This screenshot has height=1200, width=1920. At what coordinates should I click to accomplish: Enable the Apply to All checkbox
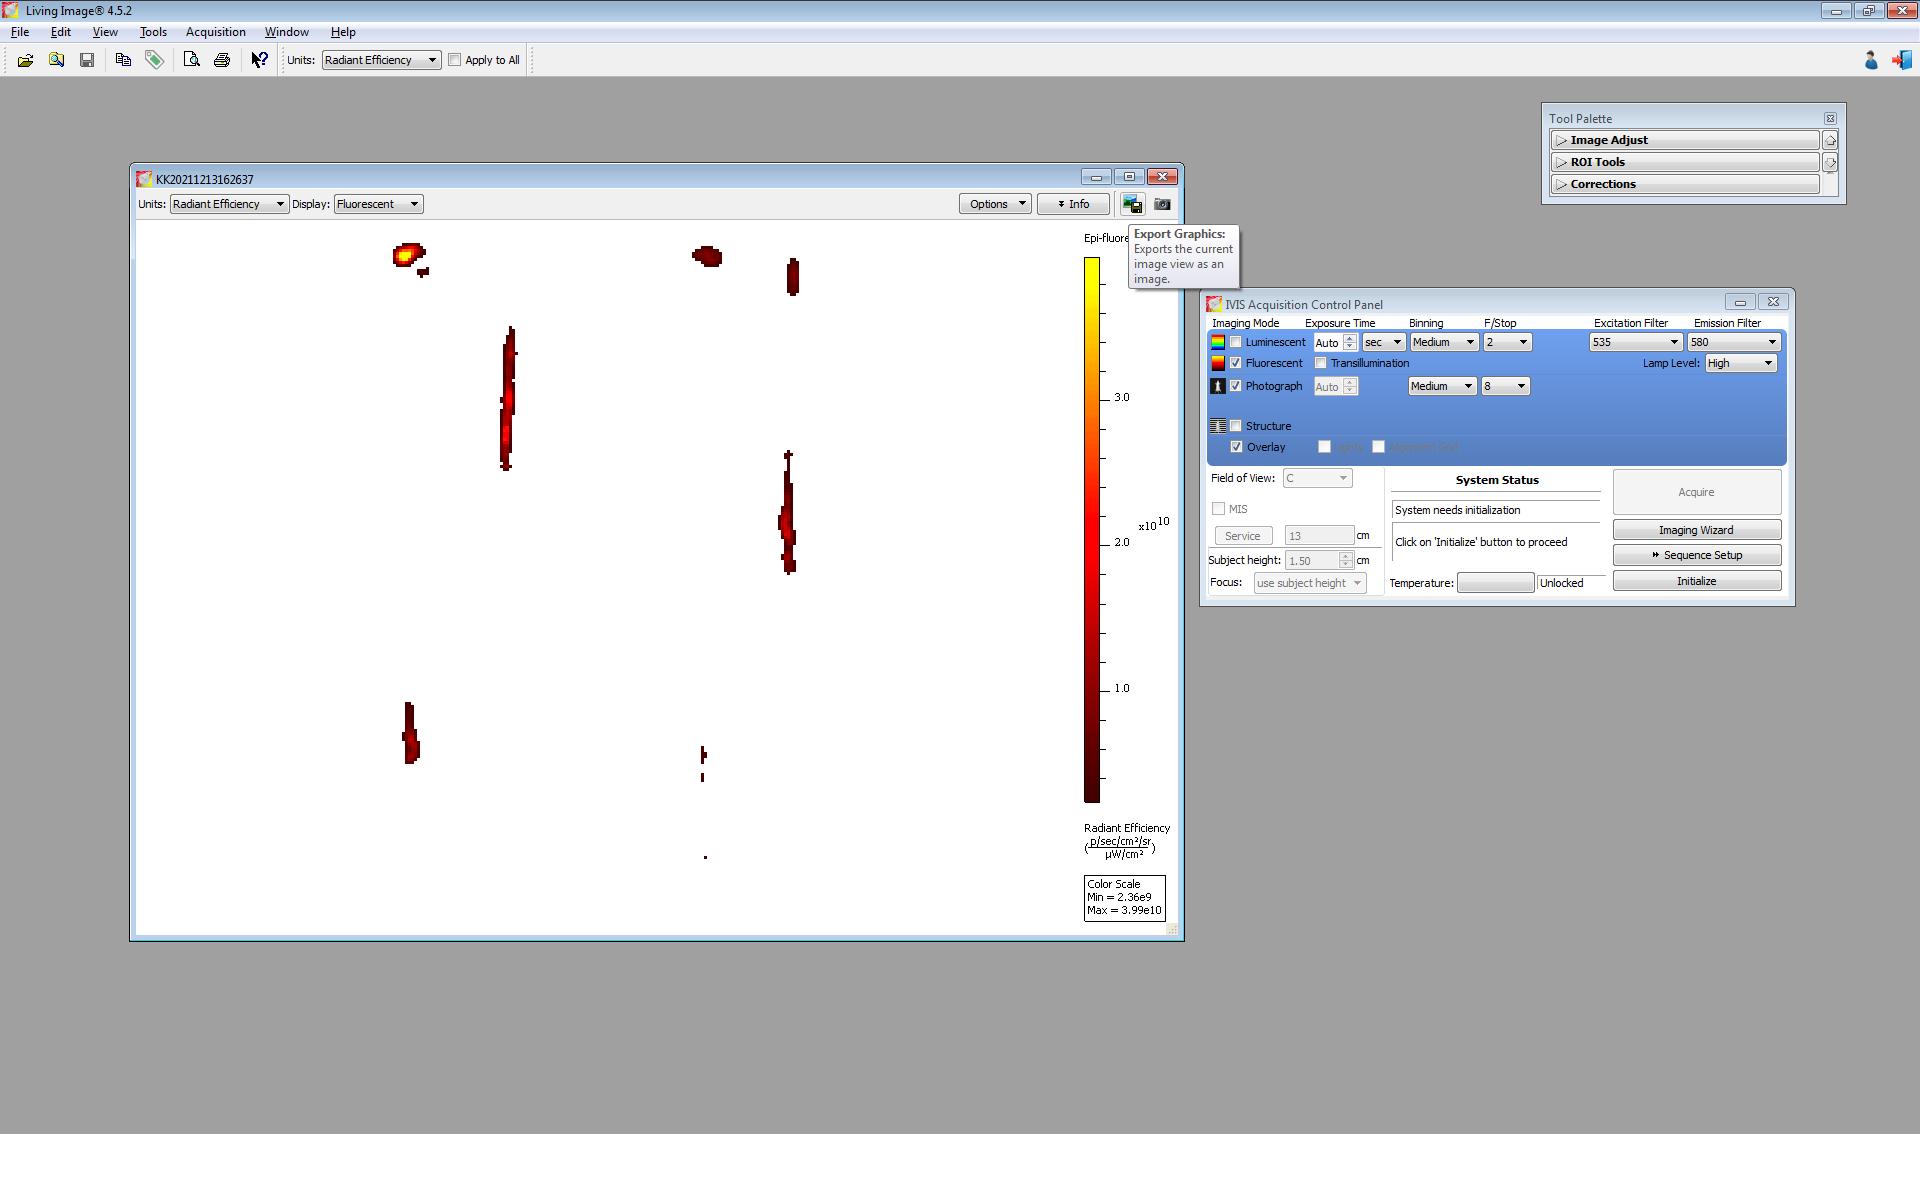[x=455, y=60]
